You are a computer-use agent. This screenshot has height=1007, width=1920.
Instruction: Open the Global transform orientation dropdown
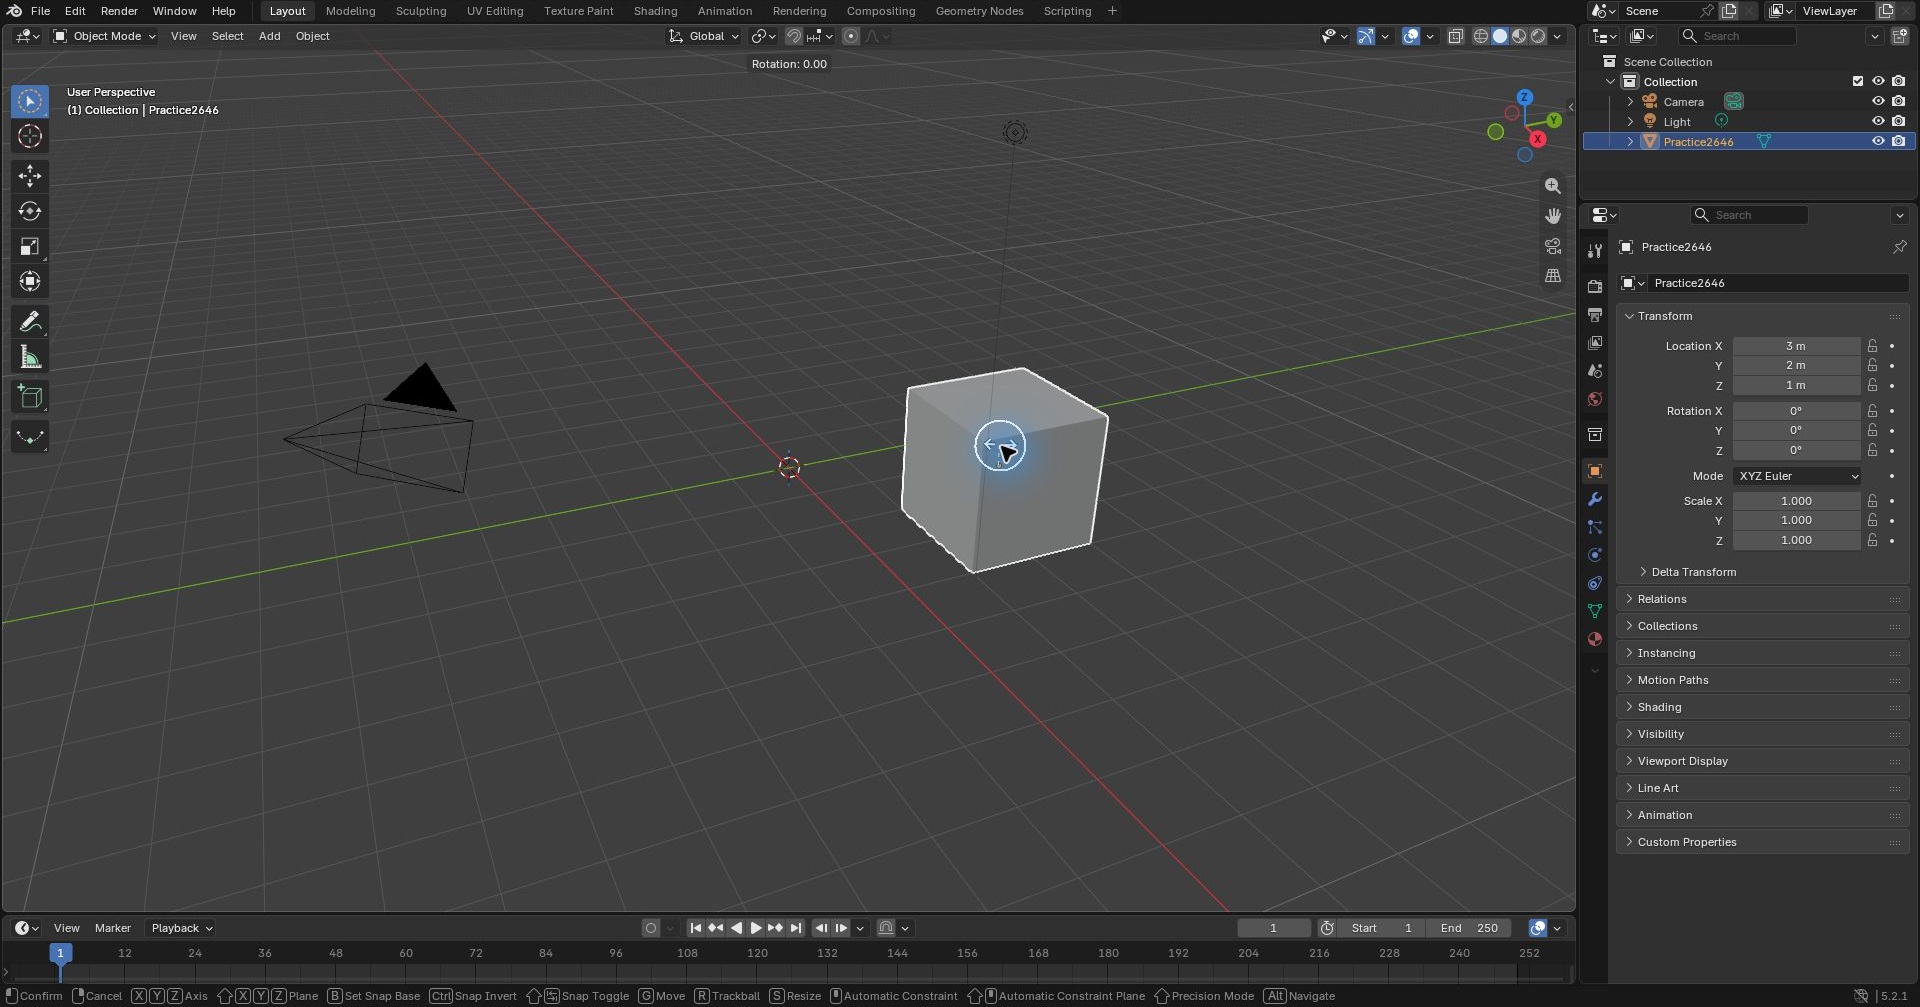pos(704,36)
